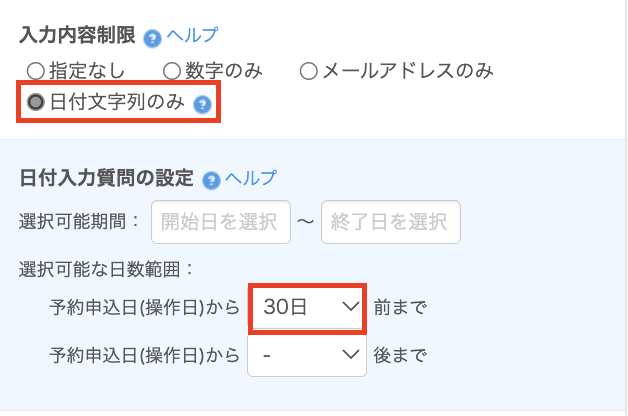Open the 30日 前まで dropdown
The height and width of the screenshot is (416, 628).
(x=309, y=307)
